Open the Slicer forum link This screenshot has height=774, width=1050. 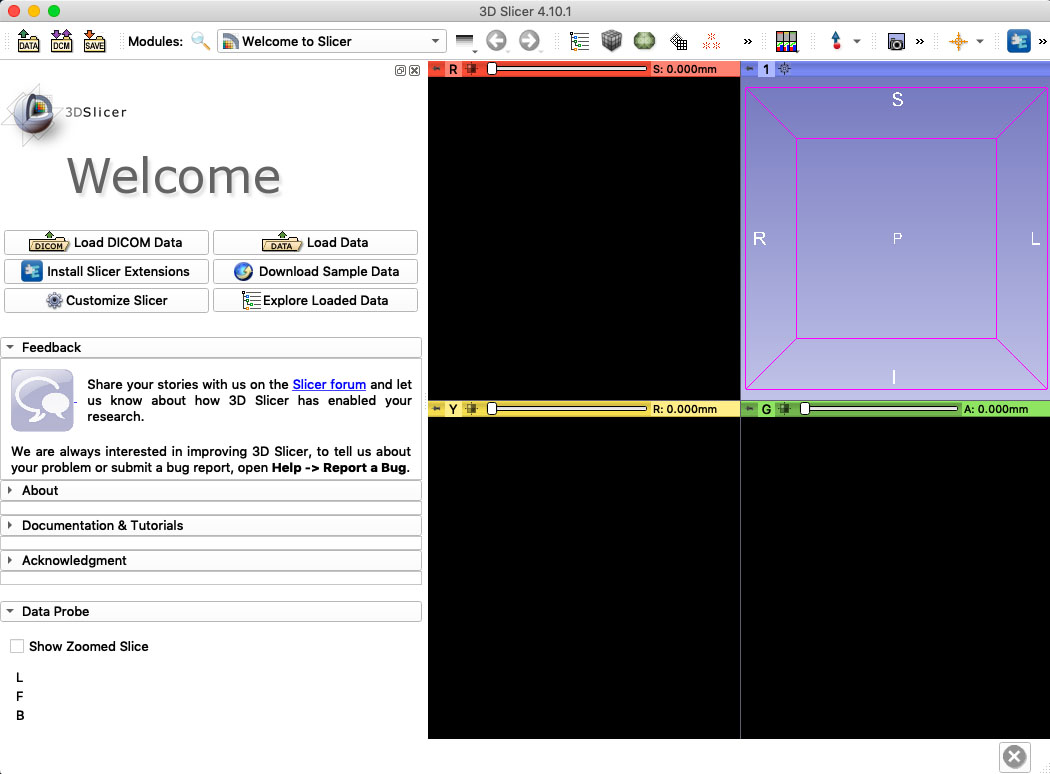[329, 384]
